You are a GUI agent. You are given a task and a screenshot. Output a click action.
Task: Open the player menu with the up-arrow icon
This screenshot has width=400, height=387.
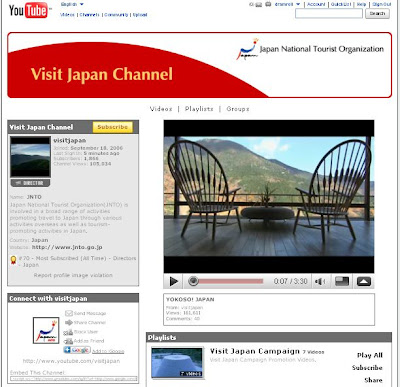click(x=364, y=282)
